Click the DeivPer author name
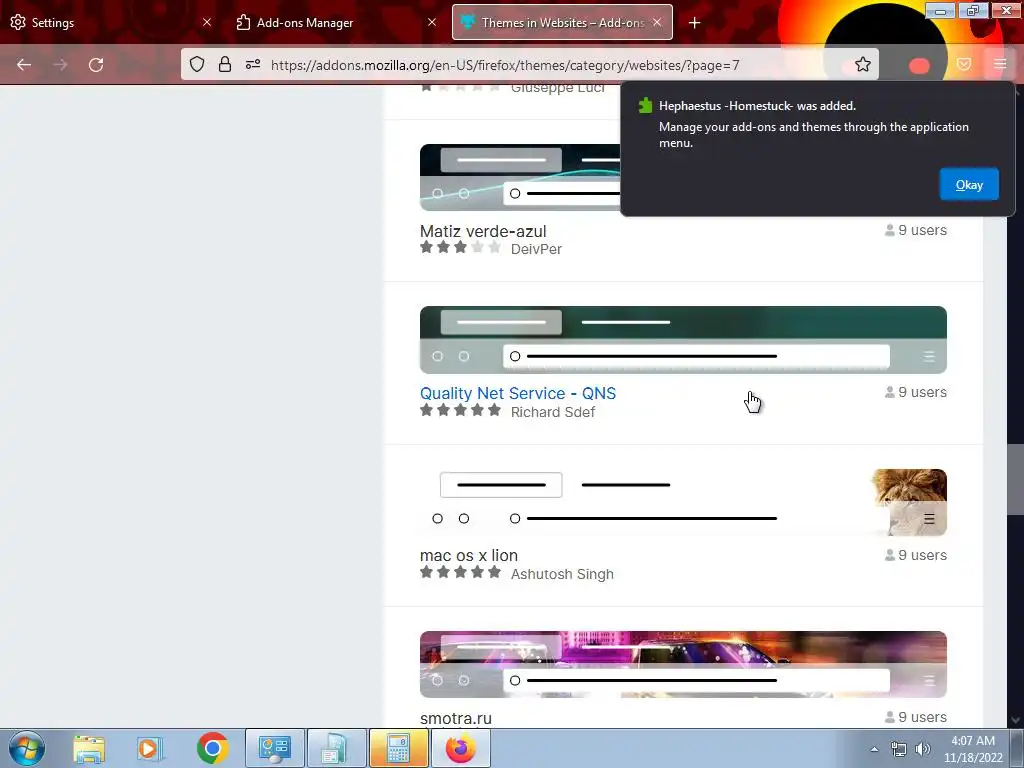The width and height of the screenshot is (1024, 768). (x=536, y=249)
